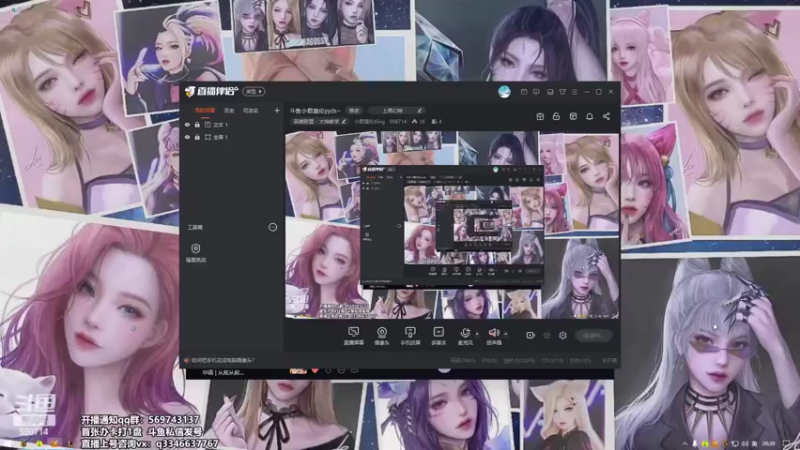
Task: Open the message bubble icon in title bar
Action: (536, 92)
